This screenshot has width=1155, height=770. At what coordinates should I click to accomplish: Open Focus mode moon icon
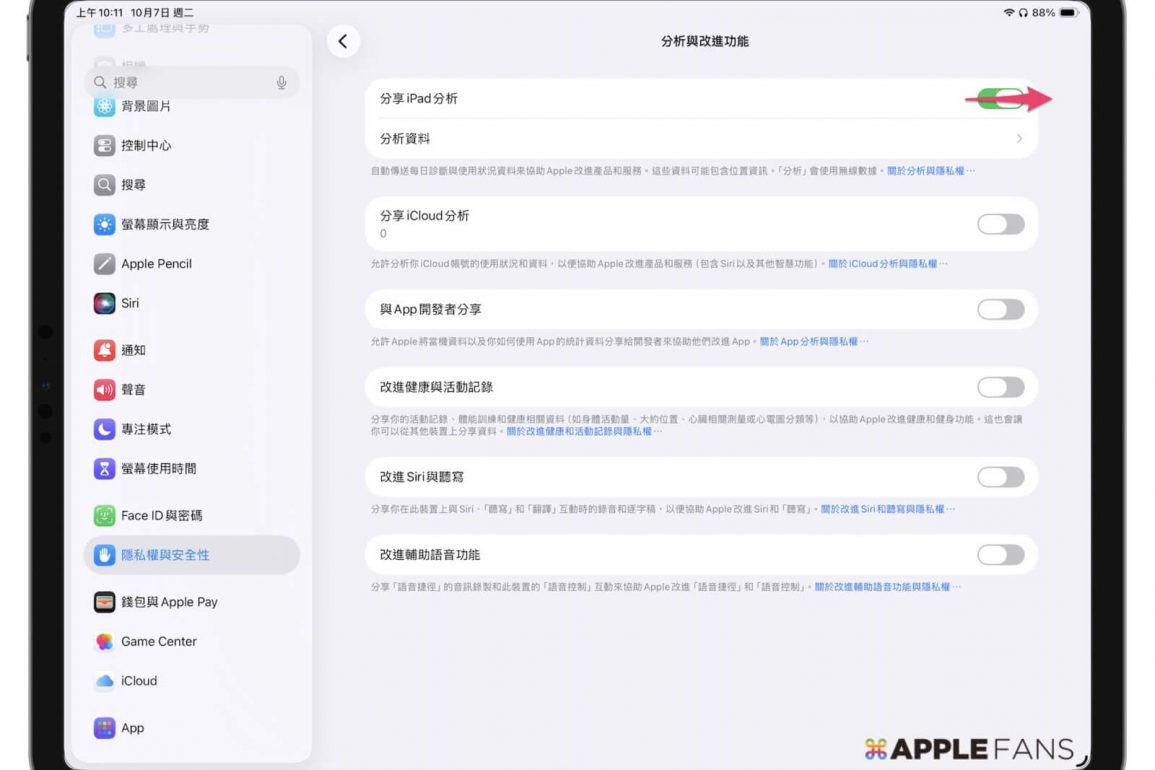coord(105,429)
